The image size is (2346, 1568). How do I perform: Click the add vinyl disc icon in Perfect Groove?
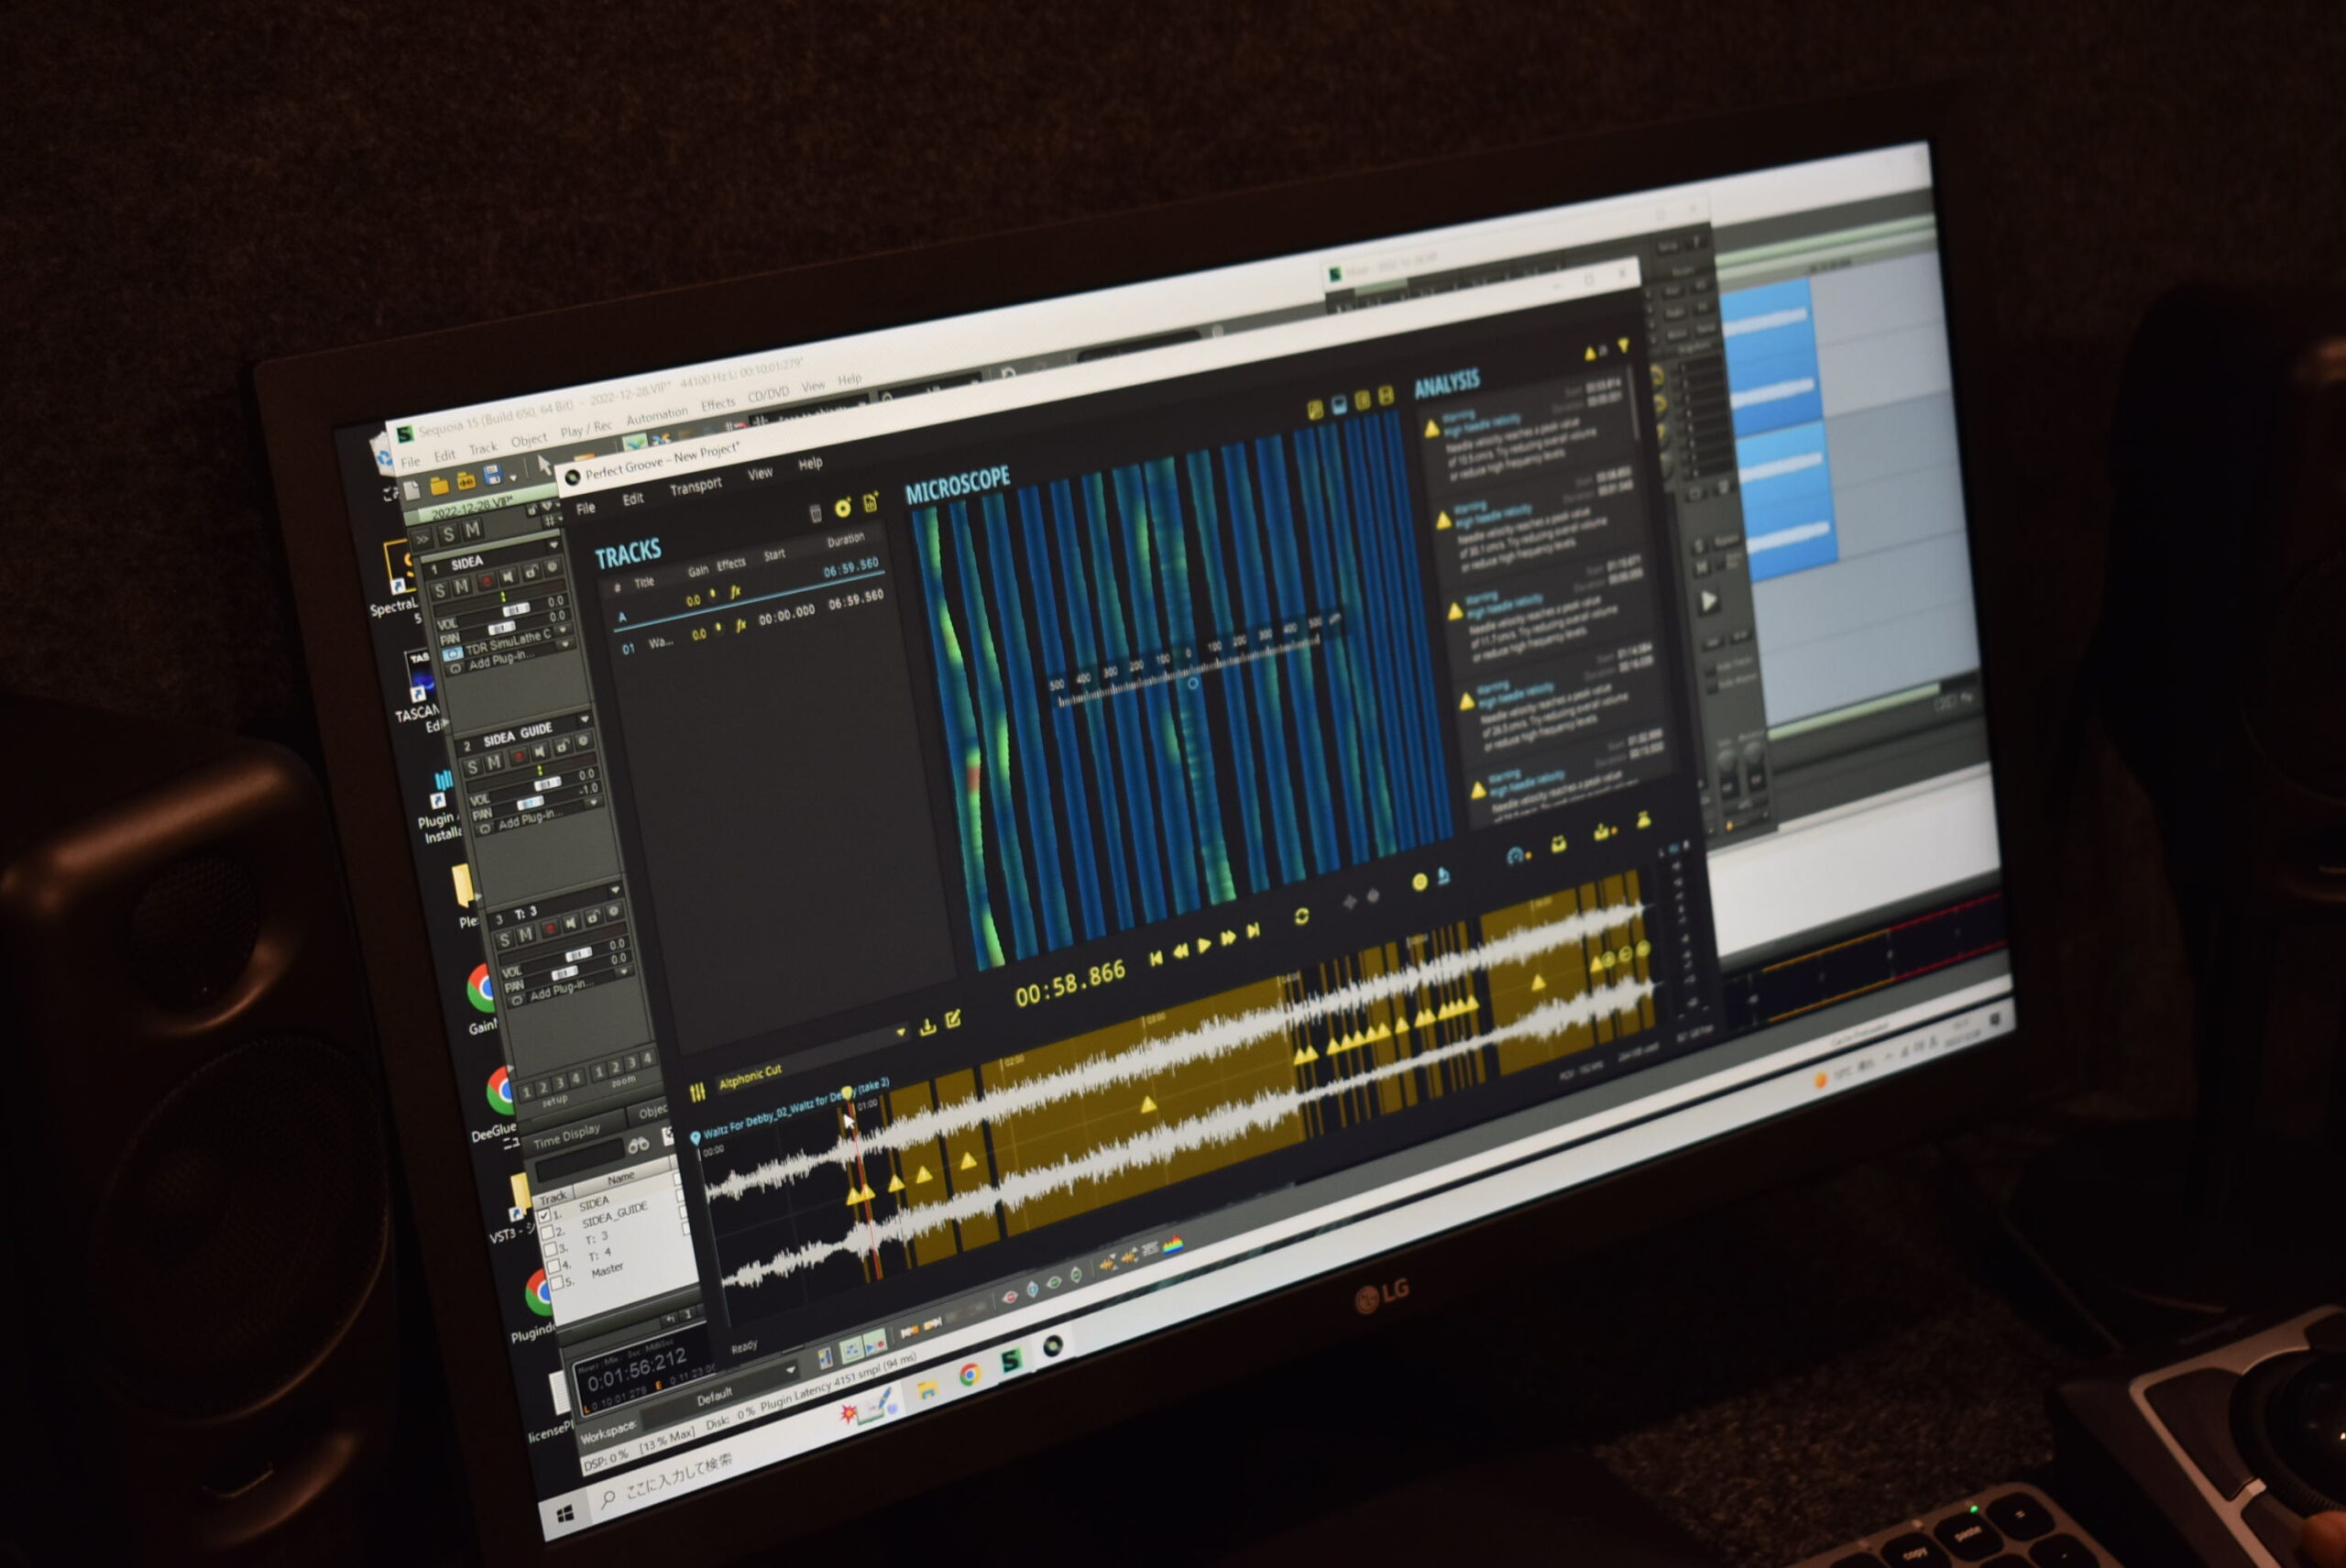843,508
